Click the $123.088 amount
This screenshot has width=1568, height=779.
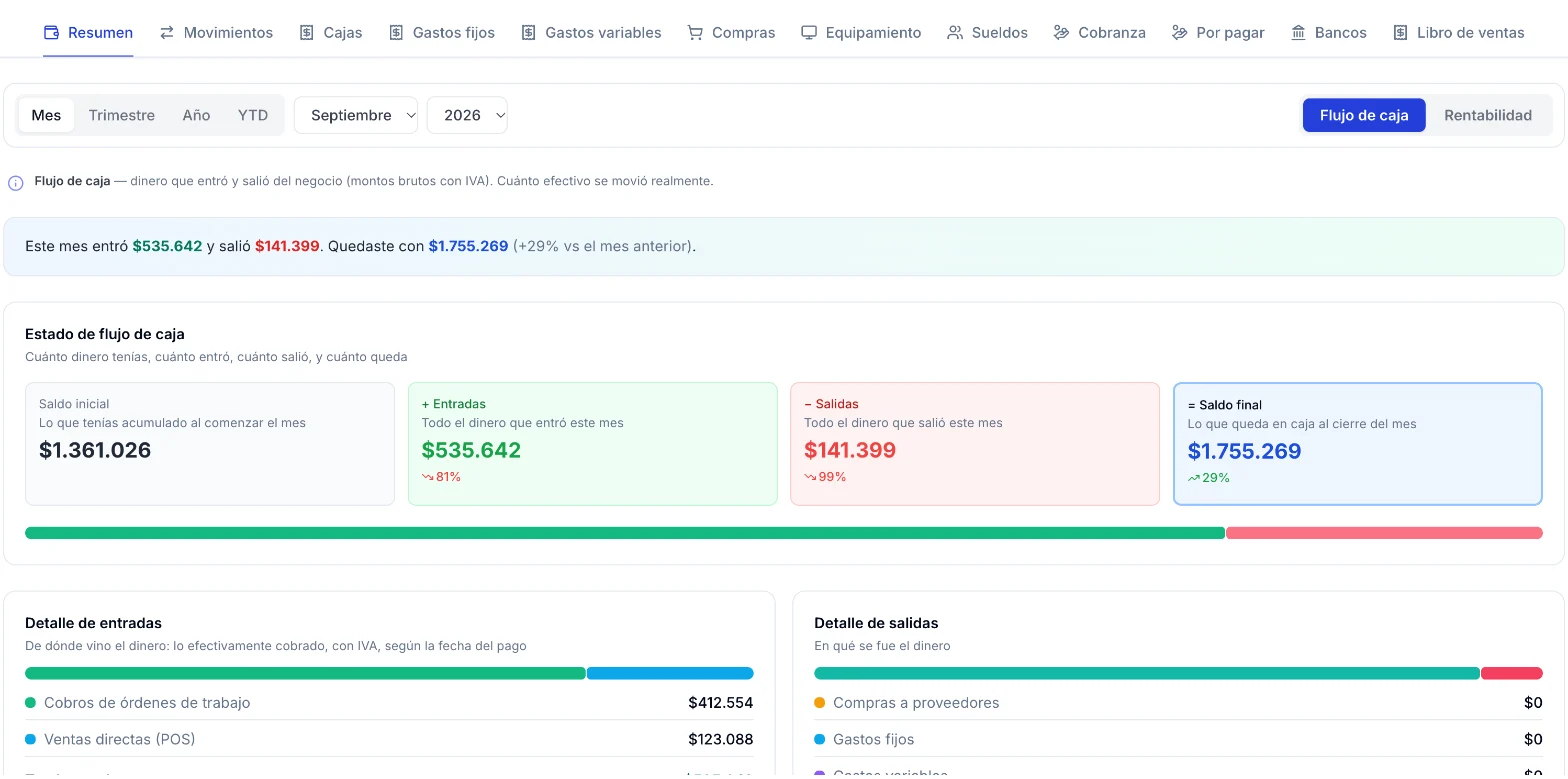point(720,740)
